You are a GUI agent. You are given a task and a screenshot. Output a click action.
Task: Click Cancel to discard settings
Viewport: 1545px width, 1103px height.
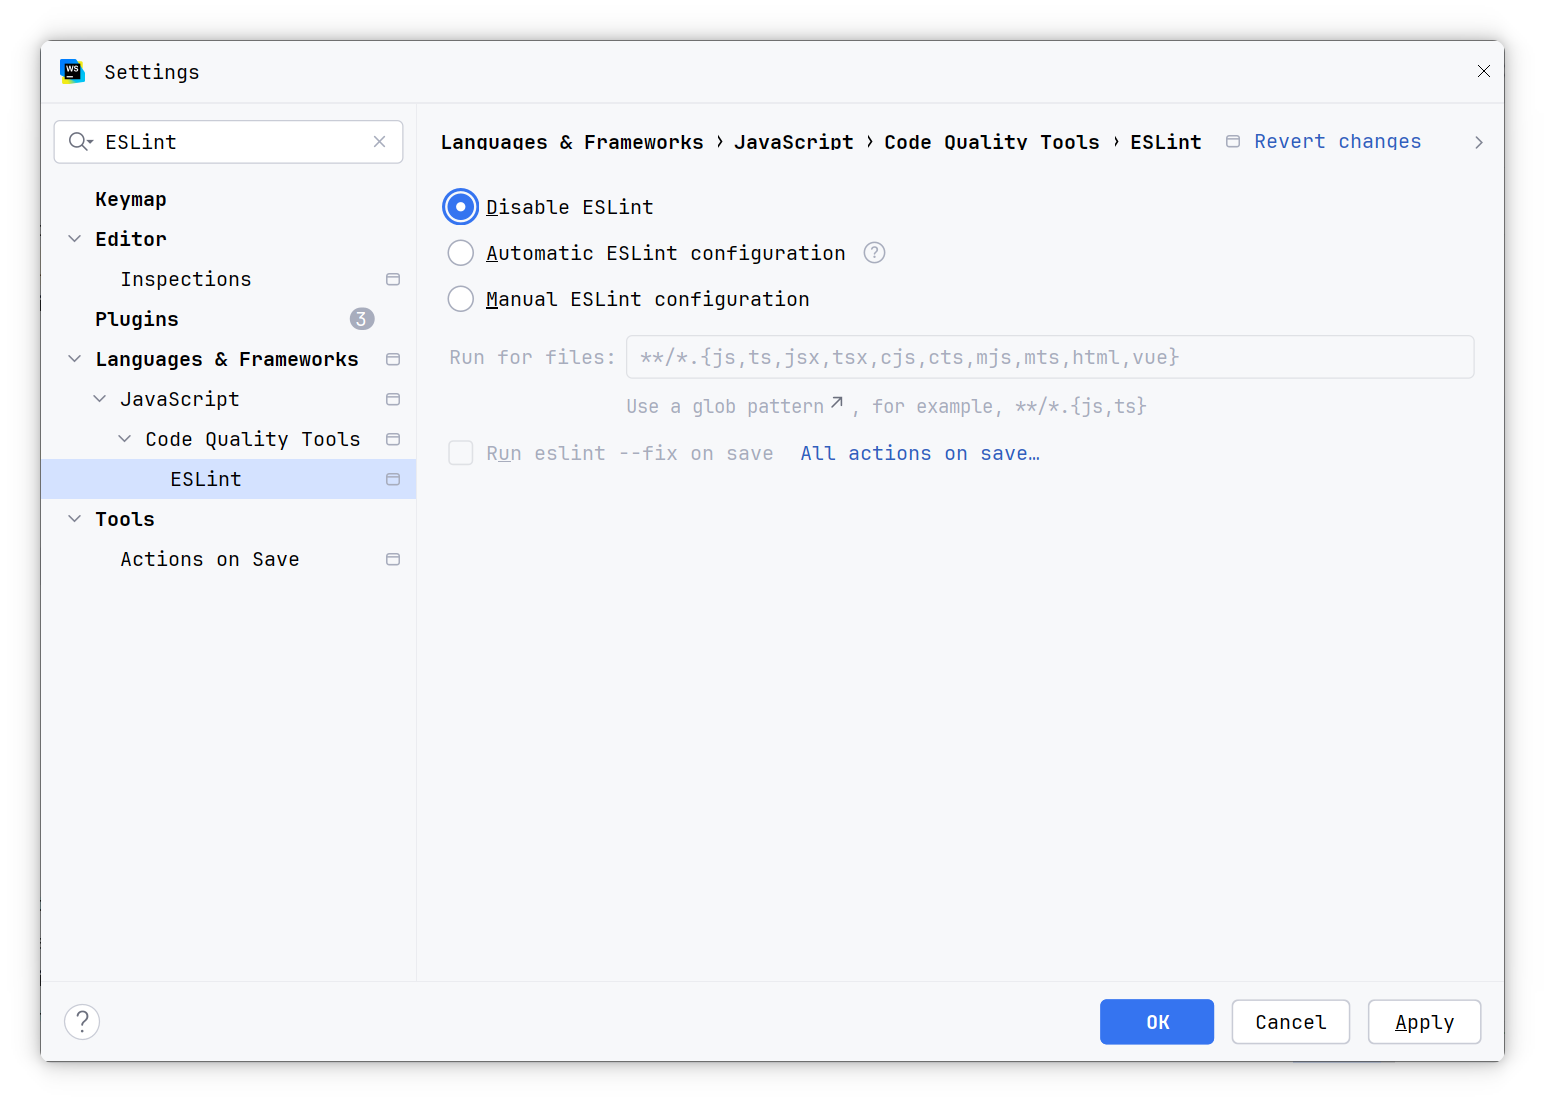tap(1291, 1022)
